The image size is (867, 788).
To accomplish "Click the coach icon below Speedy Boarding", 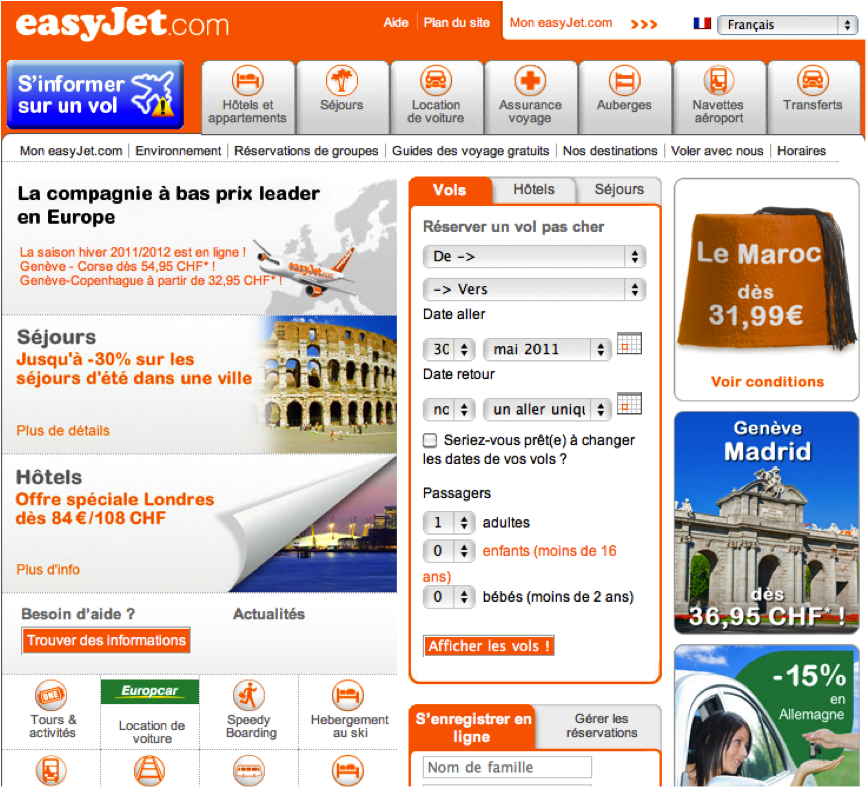I will click(x=248, y=770).
